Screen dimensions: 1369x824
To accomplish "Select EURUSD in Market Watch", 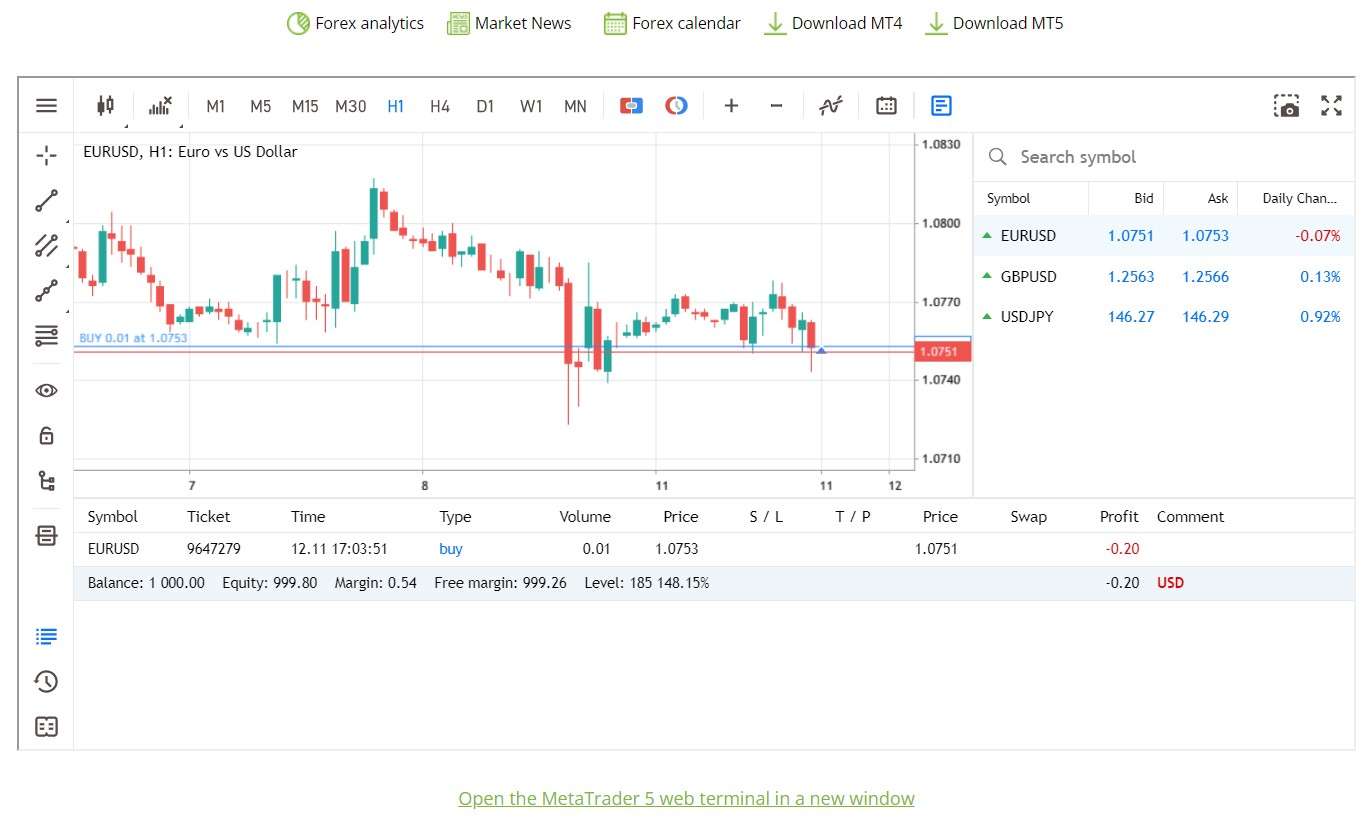I will click(x=1164, y=236).
